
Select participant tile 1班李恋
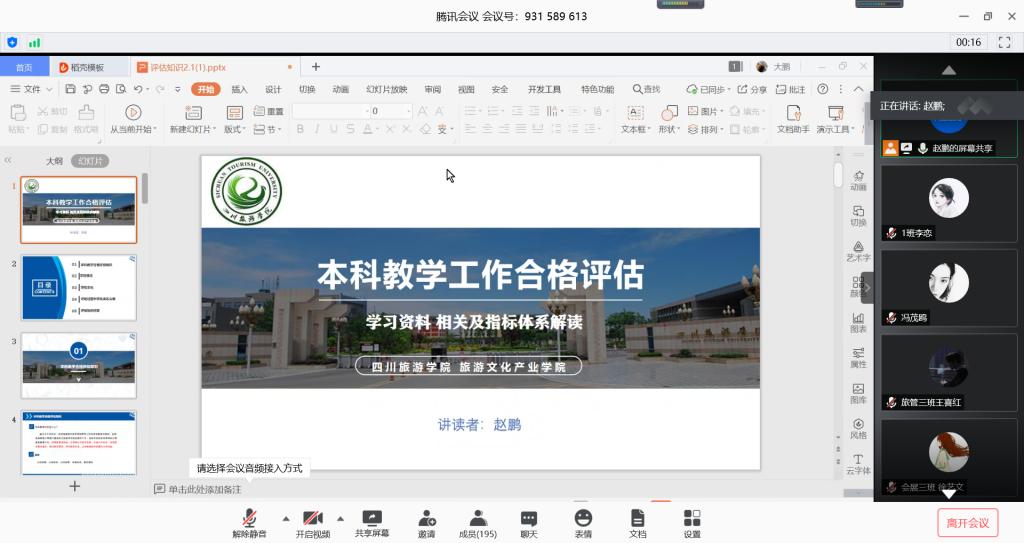[x=948, y=203]
